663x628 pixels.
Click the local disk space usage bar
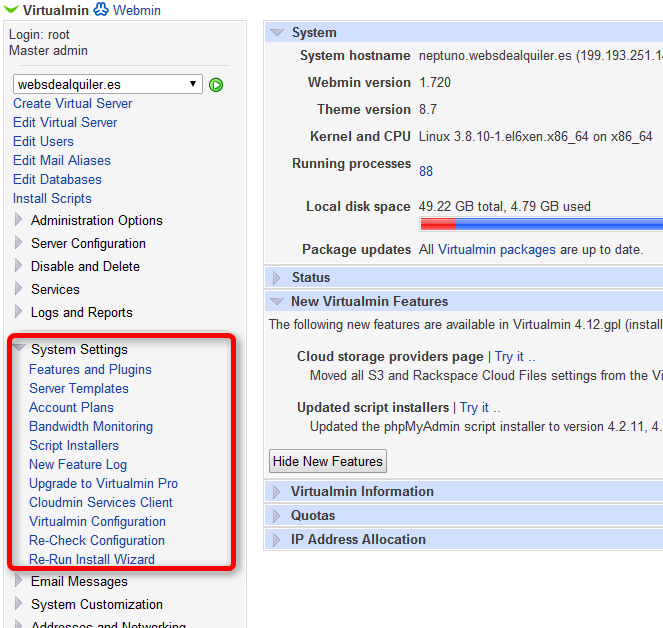tap(540, 224)
